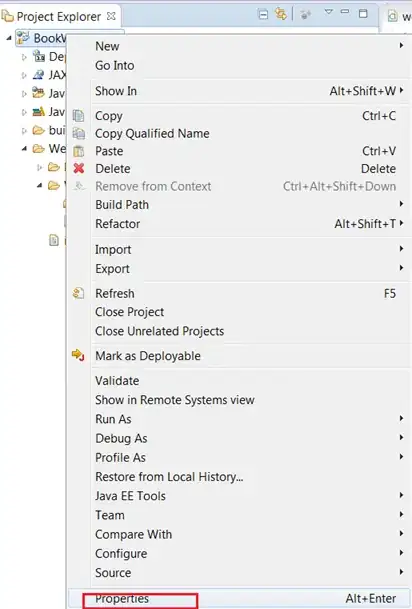Expand the New submenu arrow
Screen dimensions: 412x609
pyautogui.click(x=401, y=46)
